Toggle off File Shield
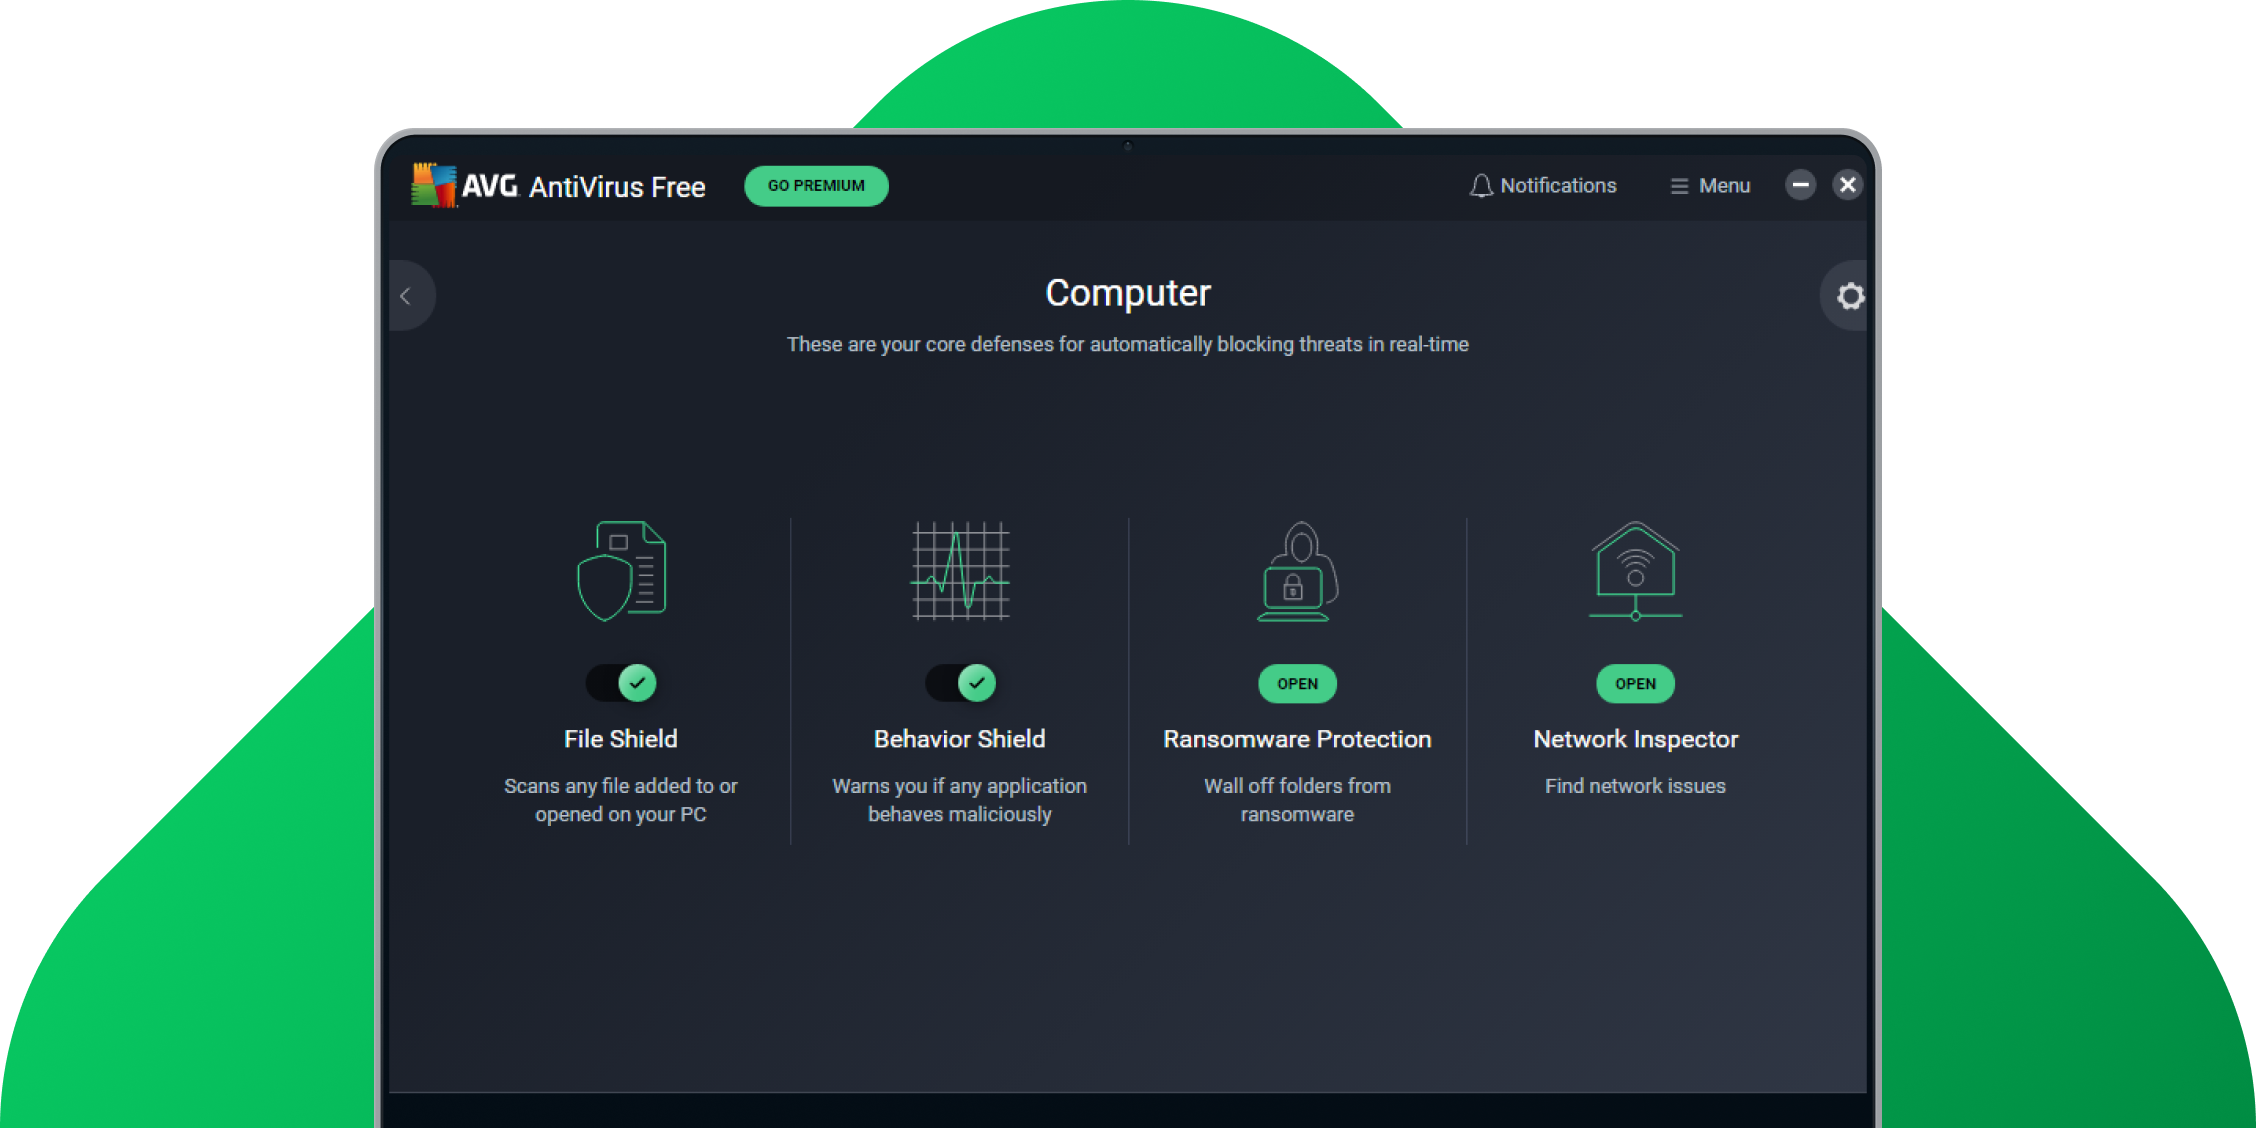 621,683
